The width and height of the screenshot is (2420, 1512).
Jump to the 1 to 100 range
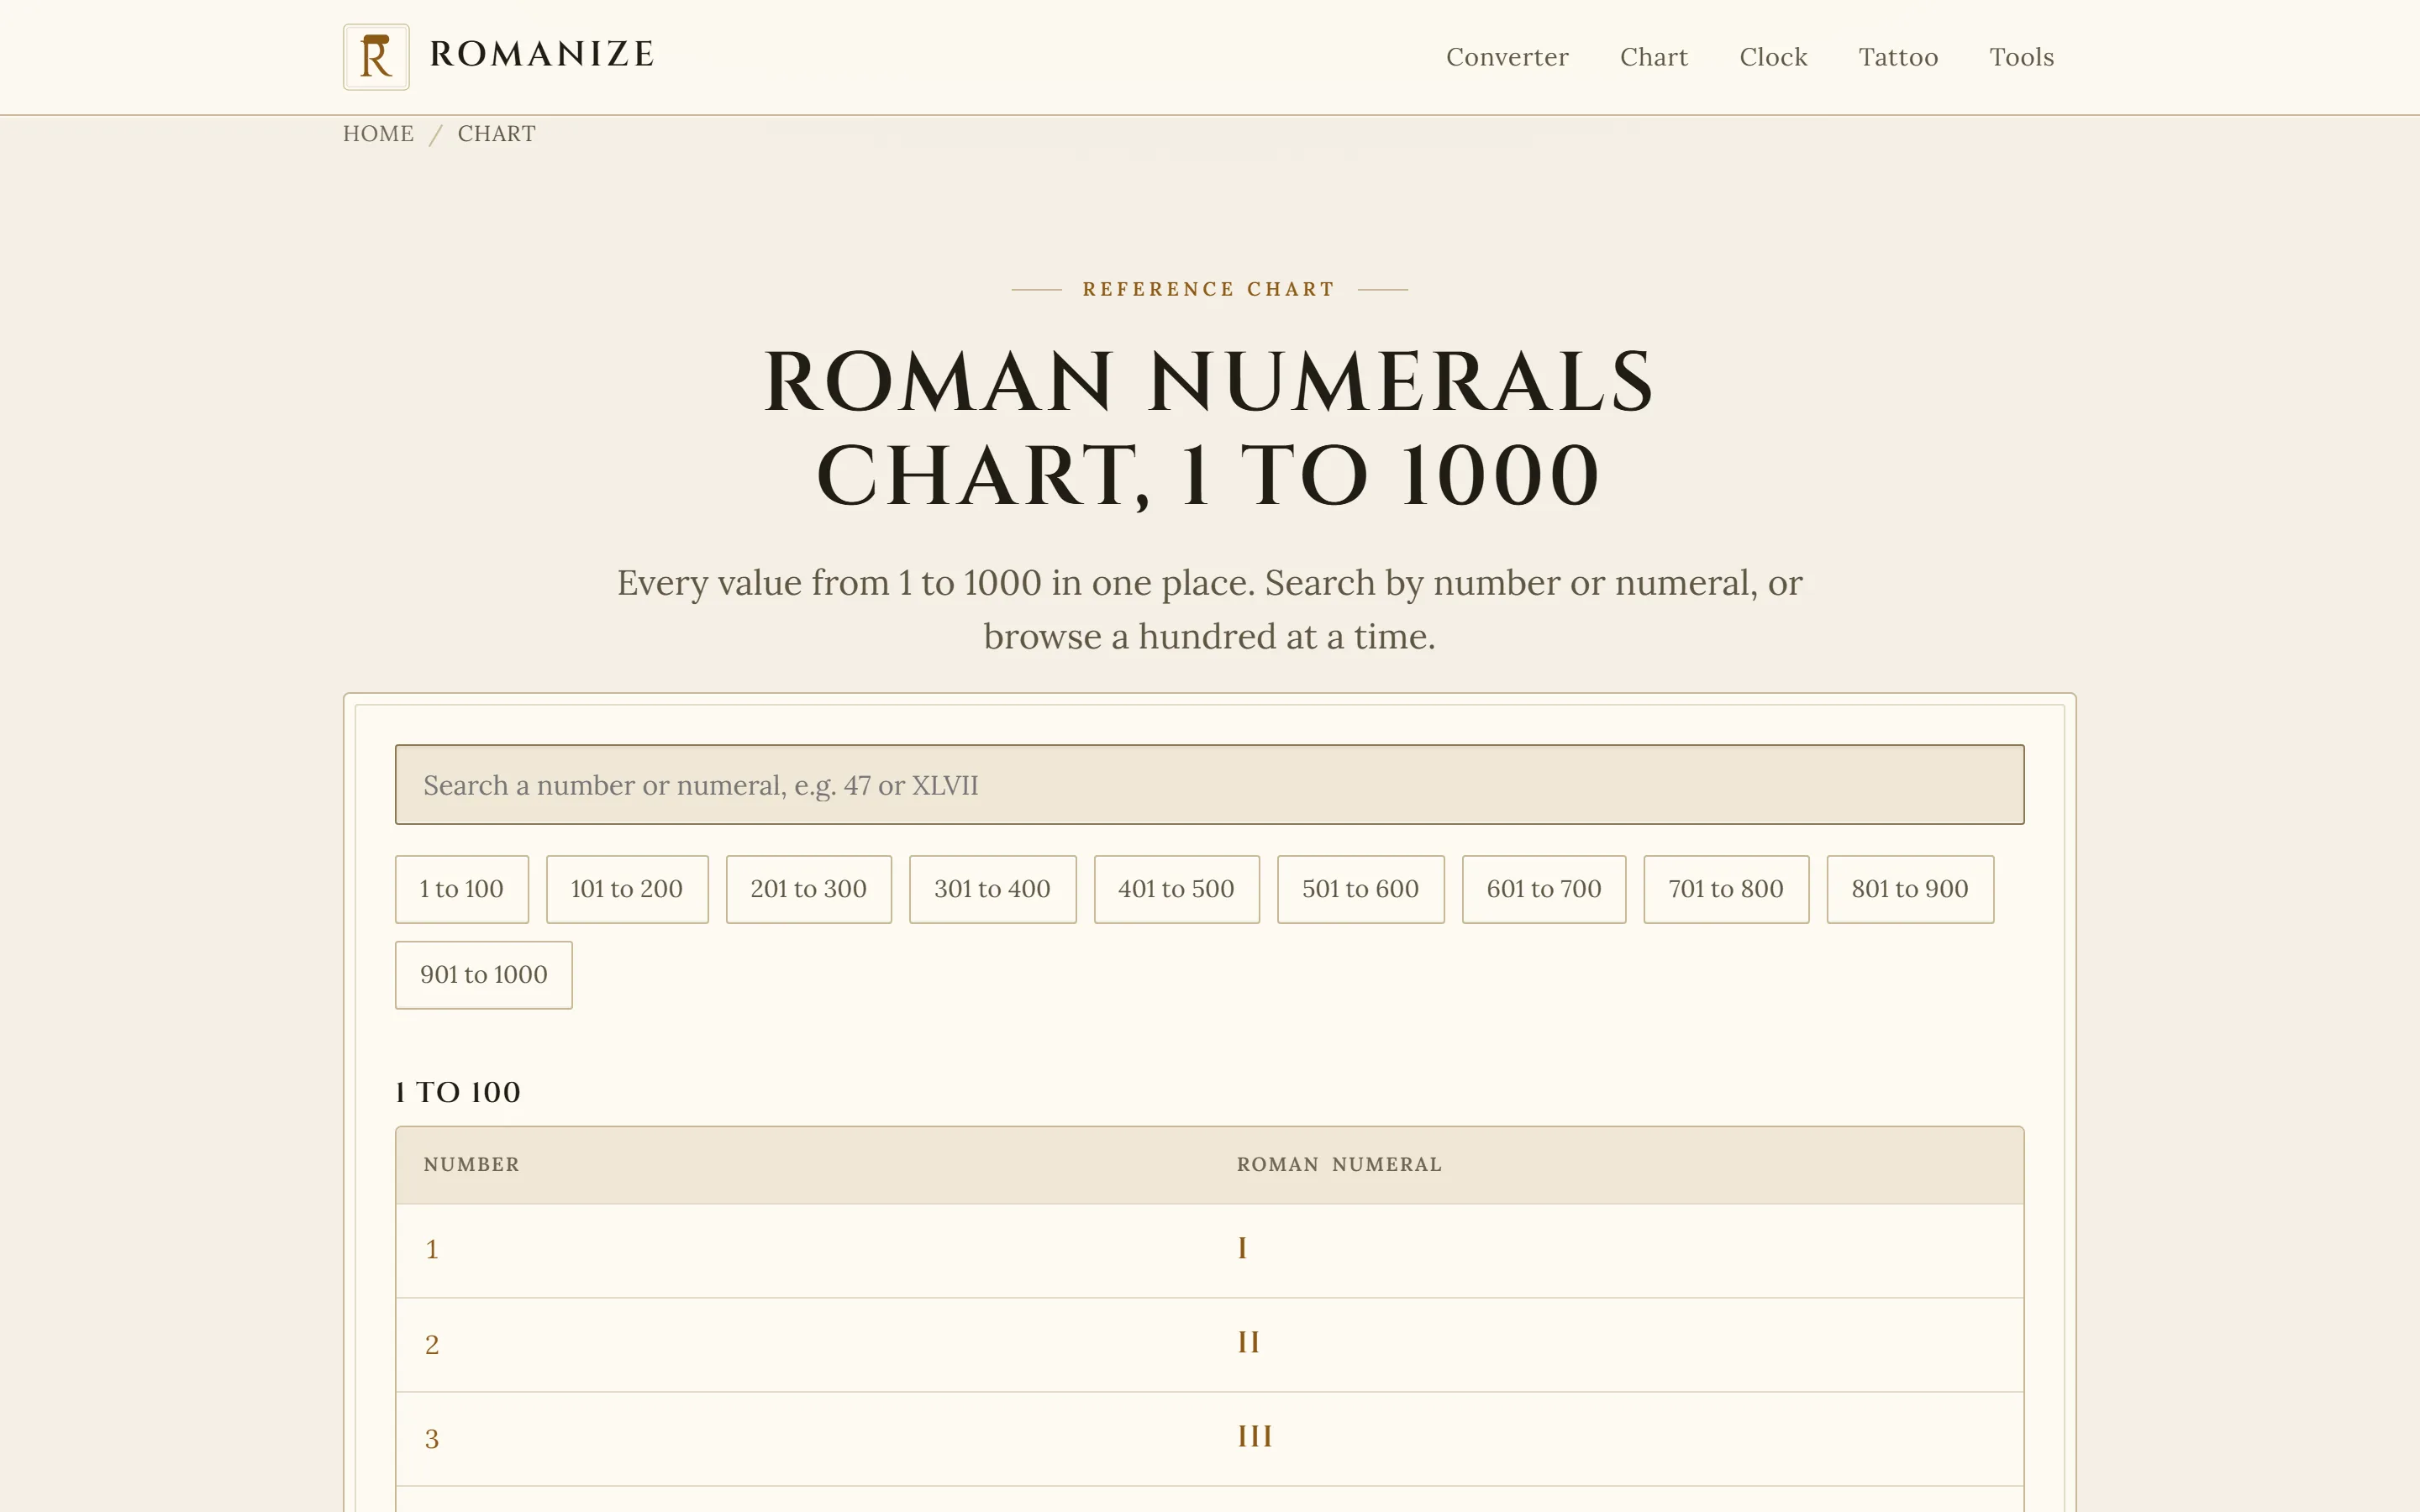(x=462, y=889)
